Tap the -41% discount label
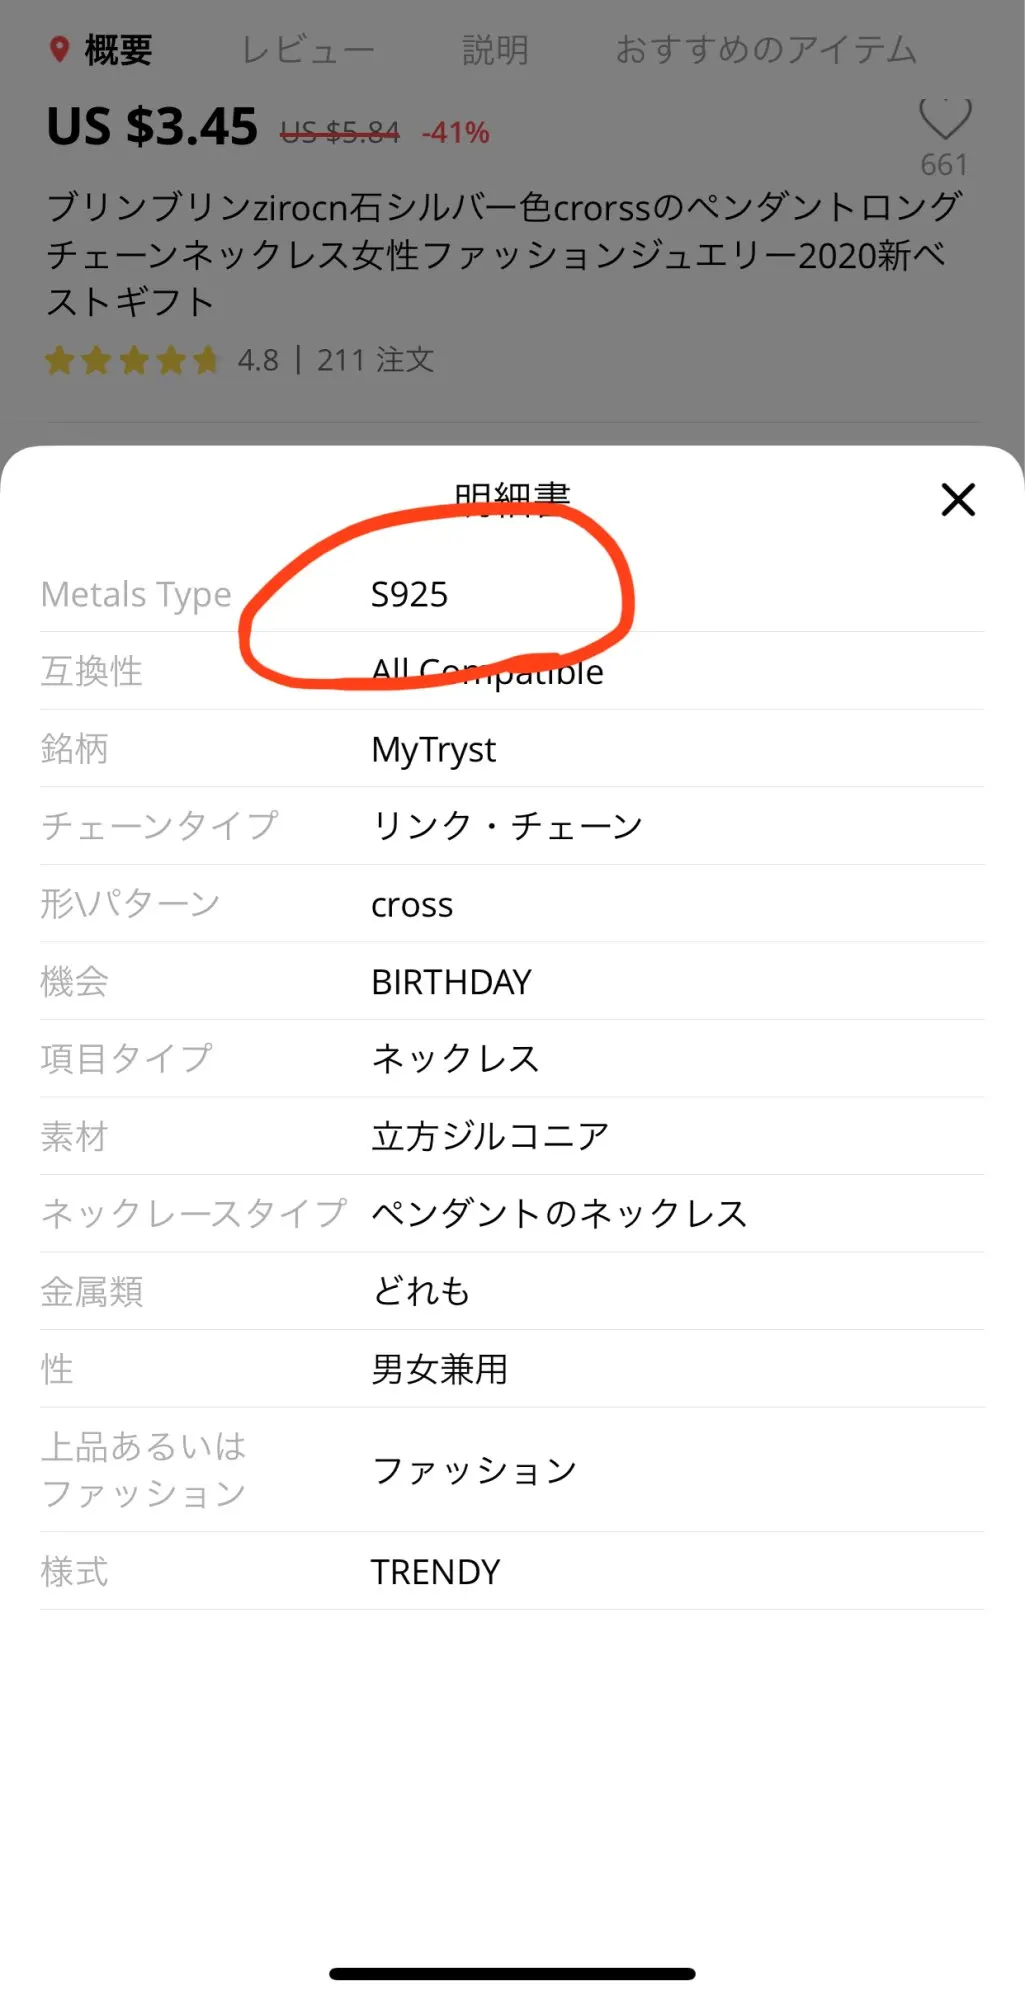This screenshot has height=2000, width=1025. pos(455,132)
